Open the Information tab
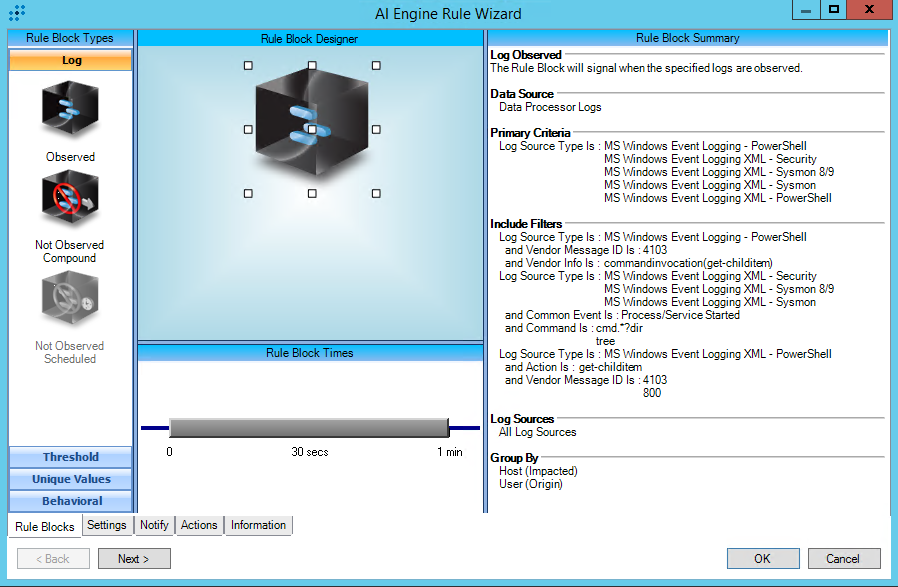This screenshot has height=587, width=898. [258, 525]
